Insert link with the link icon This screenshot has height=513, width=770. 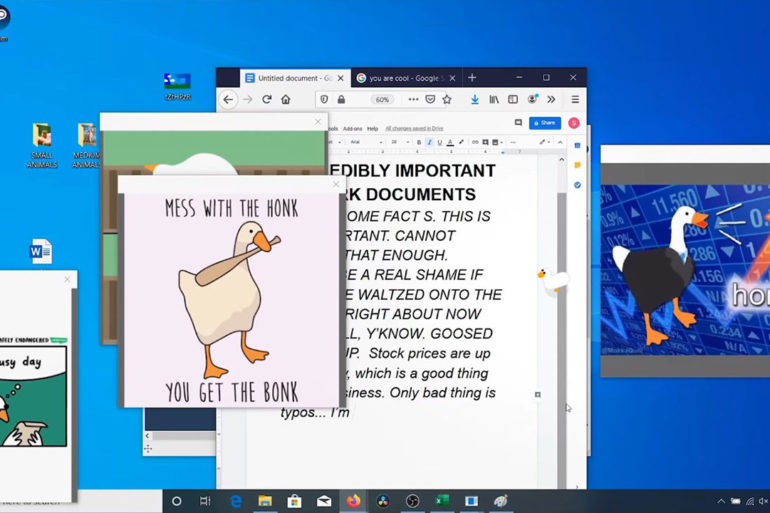click(475, 142)
